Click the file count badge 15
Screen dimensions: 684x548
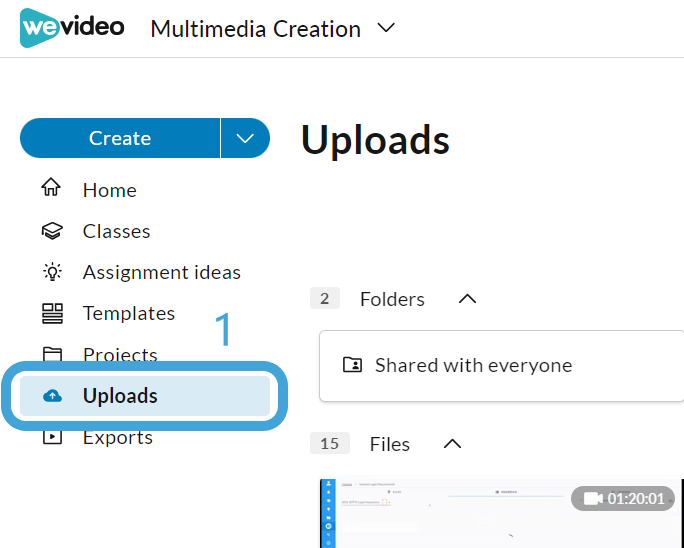(330, 443)
